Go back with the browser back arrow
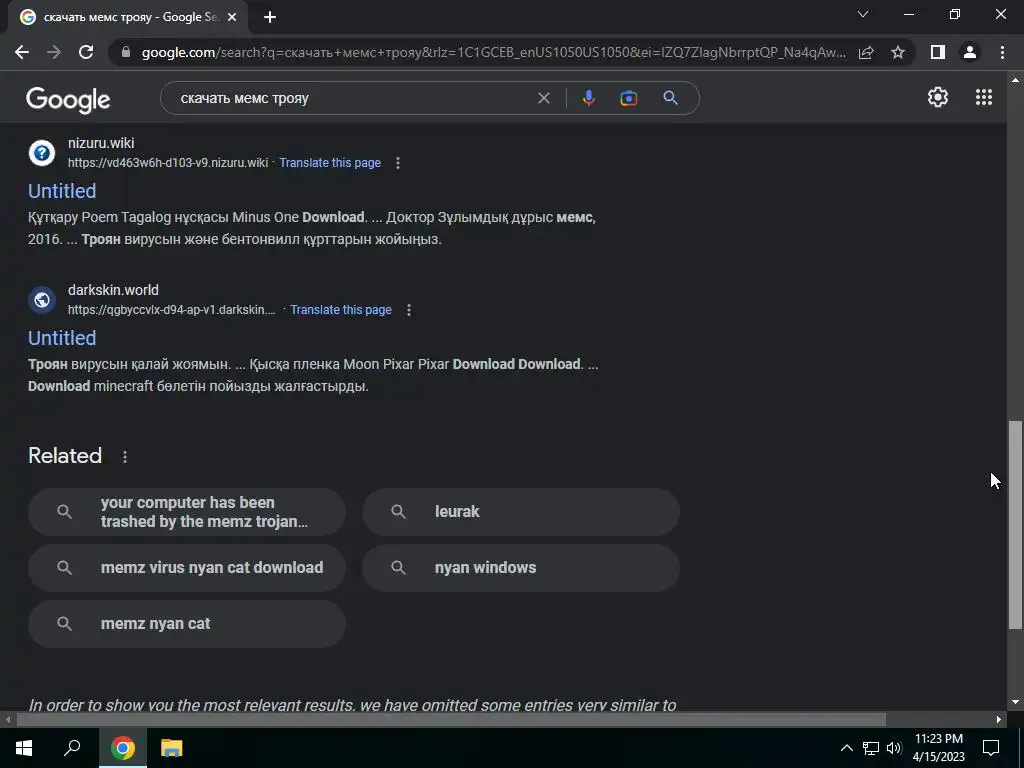The height and width of the screenshot is (768, 1024). tap(22, 52)
